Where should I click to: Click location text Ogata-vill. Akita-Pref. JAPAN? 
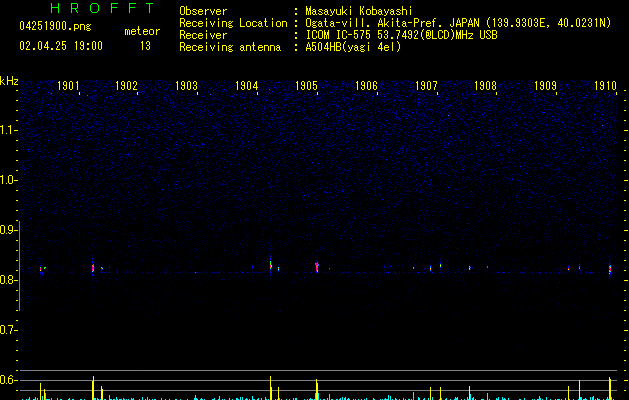coord(392,23)
